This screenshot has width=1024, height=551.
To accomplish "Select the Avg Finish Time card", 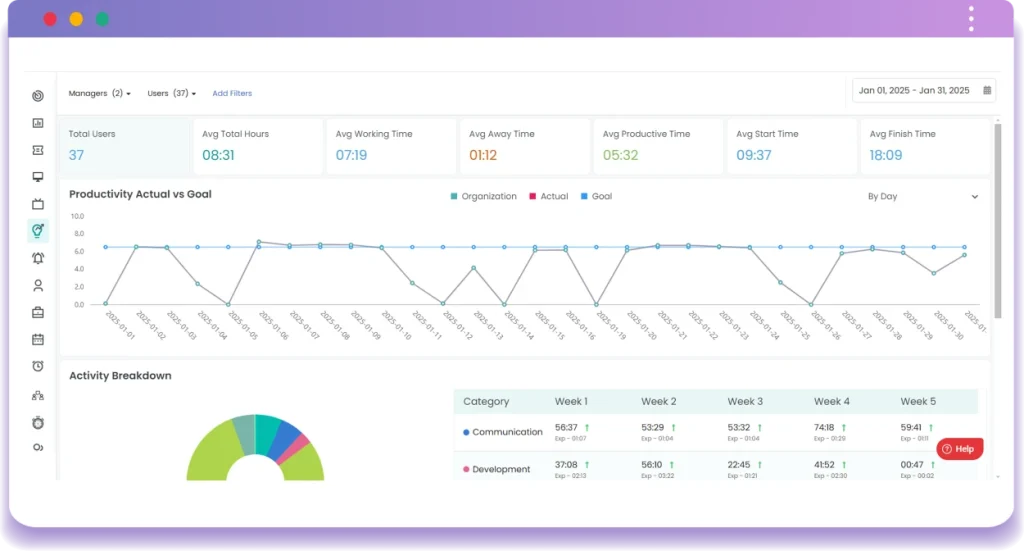I will (925, 146).
